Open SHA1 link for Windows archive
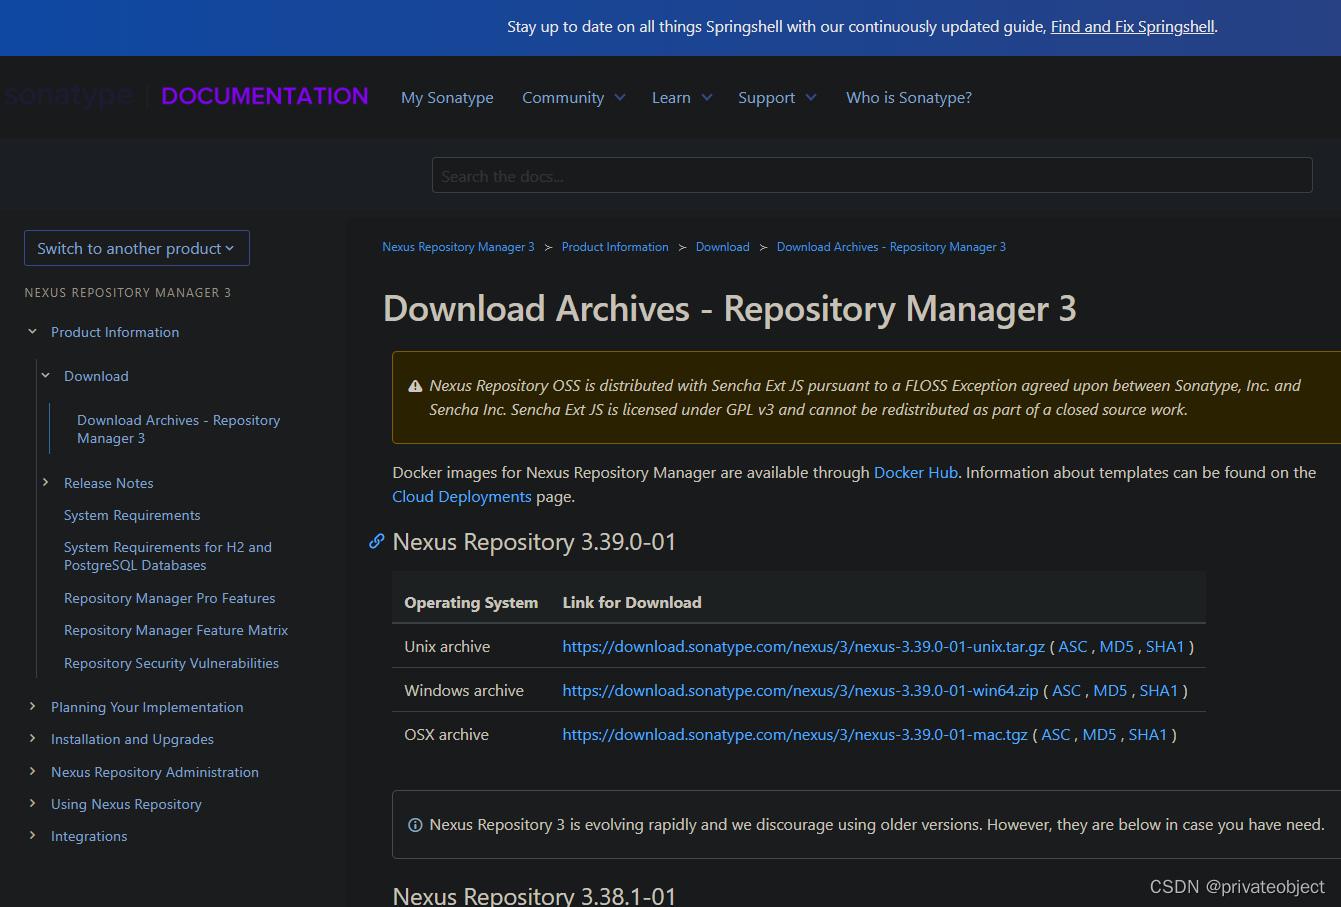The image size is (1341, 907). [1159, 691]
